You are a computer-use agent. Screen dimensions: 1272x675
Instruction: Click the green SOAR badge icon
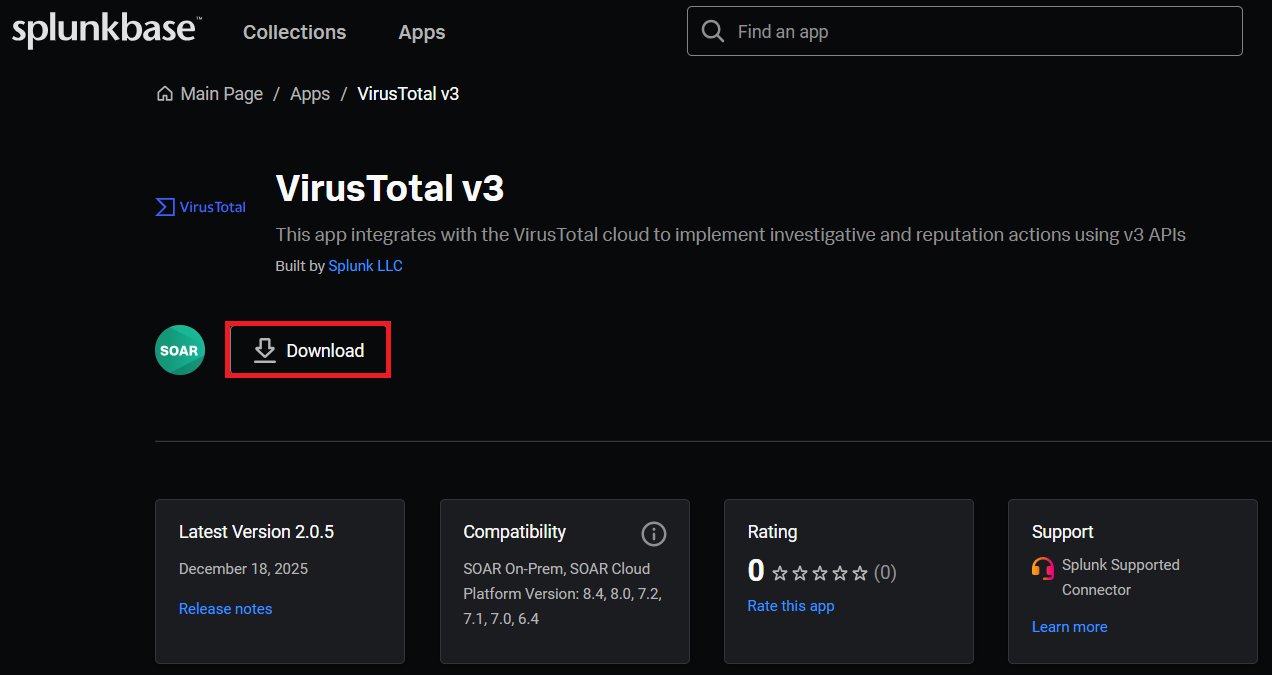(x=180, y=351)
